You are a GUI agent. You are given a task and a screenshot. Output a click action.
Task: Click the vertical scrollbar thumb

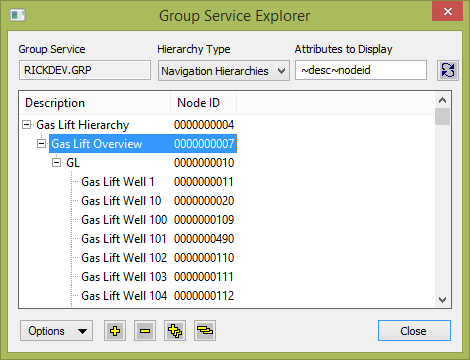pyautogui.click(x=442, y=116)
